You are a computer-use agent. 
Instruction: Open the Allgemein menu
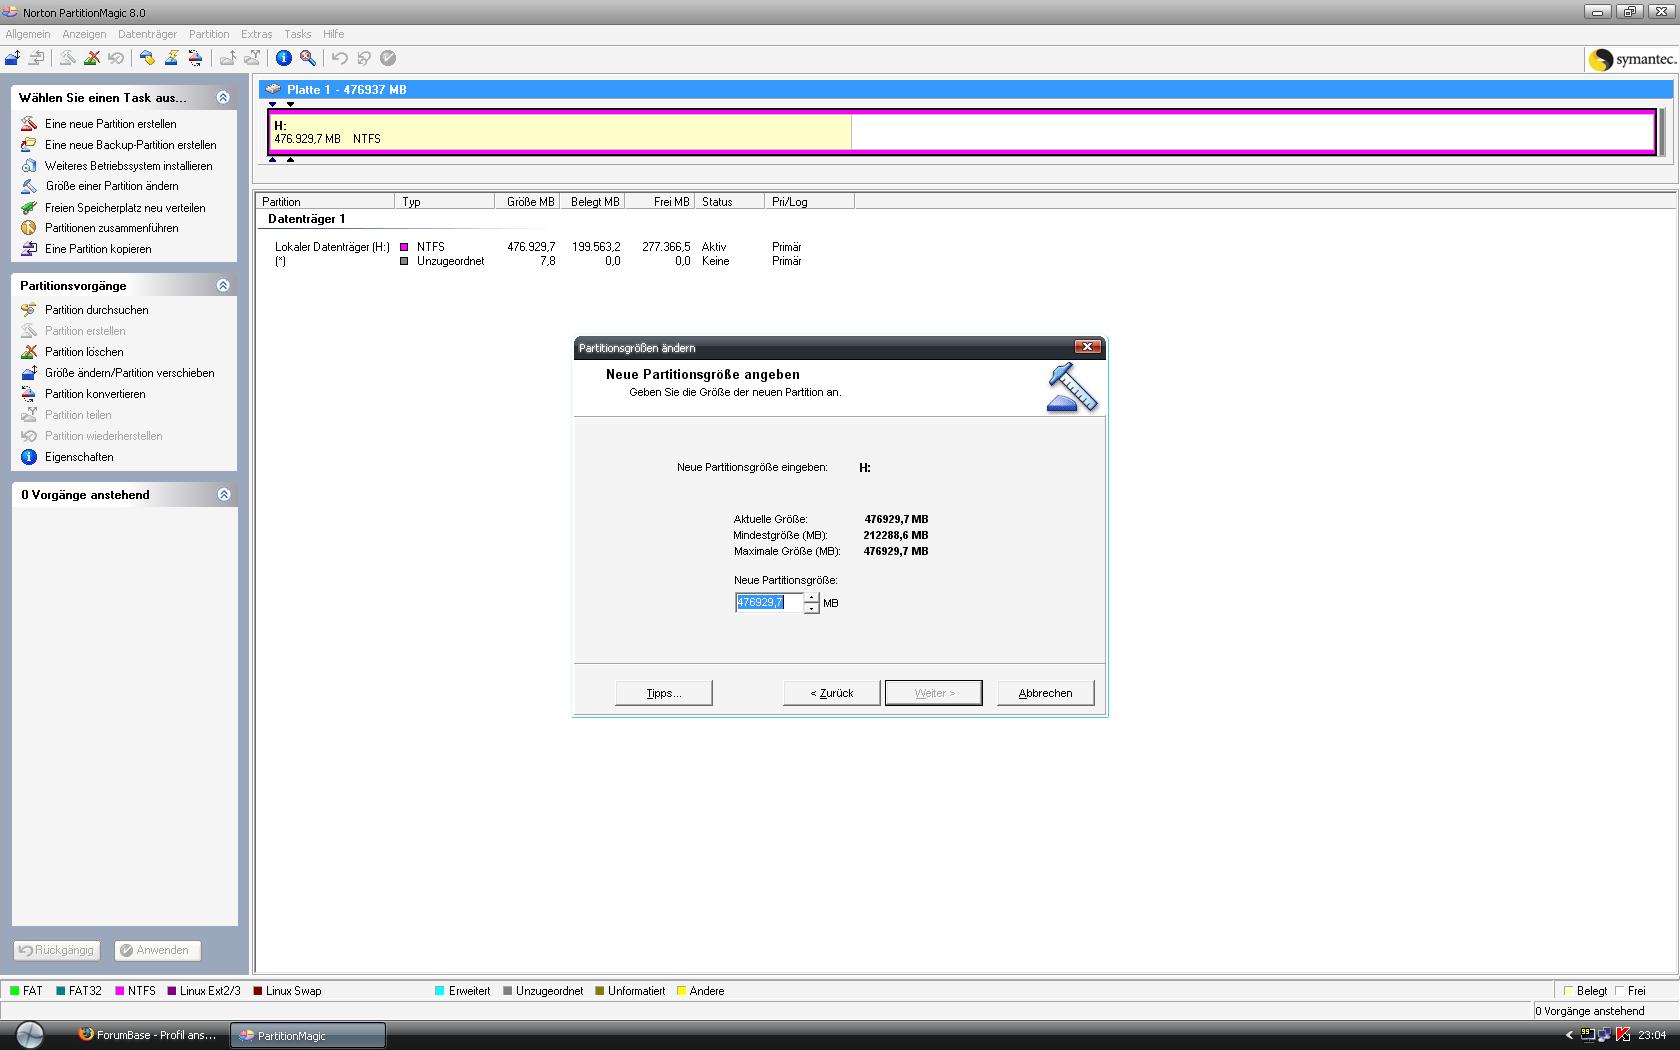coord(28,34)
